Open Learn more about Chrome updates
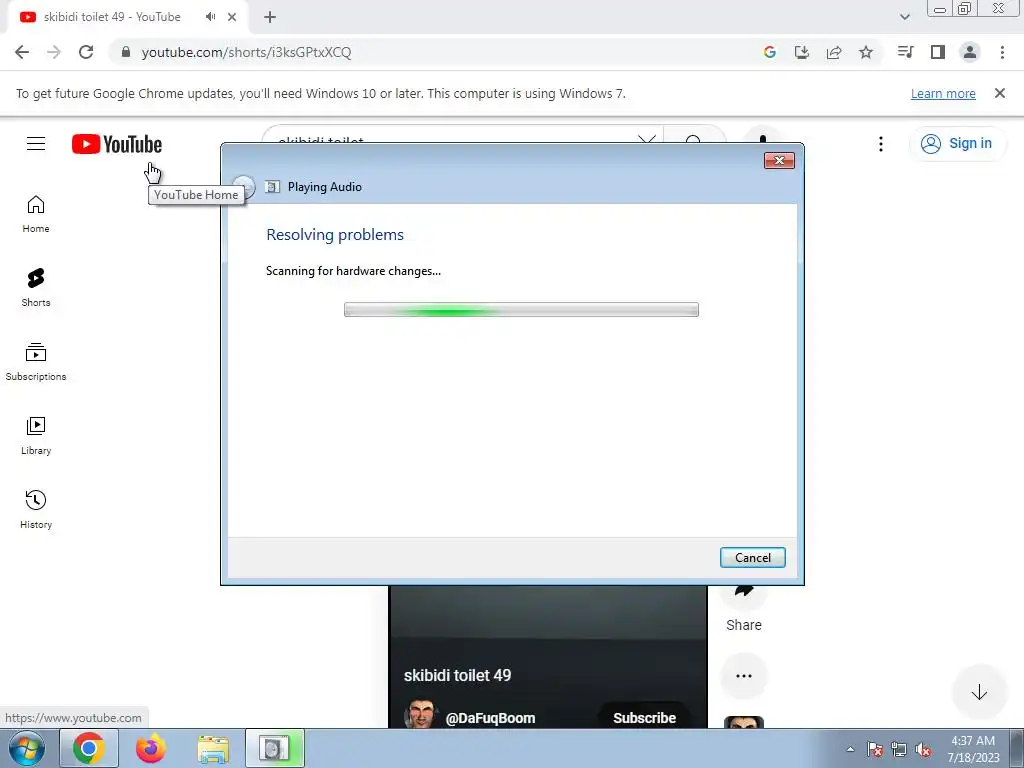The height and width of the screenshot is (768, 1024). click(x=943, y=93)
